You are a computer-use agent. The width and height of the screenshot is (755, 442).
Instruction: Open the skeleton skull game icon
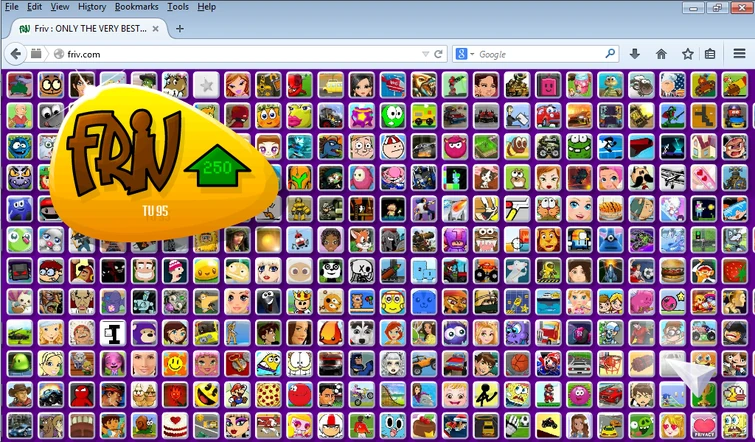click(x=362, y=271)
